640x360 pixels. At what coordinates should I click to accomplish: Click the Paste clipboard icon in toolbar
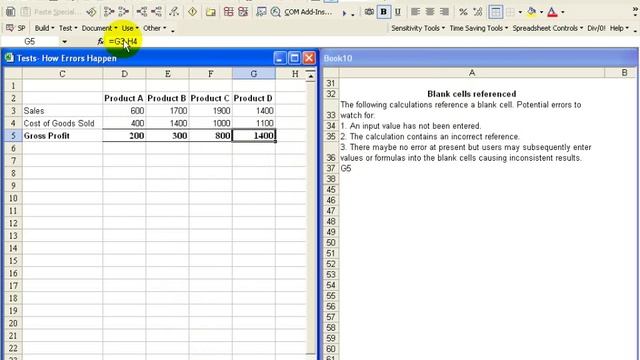11,12
